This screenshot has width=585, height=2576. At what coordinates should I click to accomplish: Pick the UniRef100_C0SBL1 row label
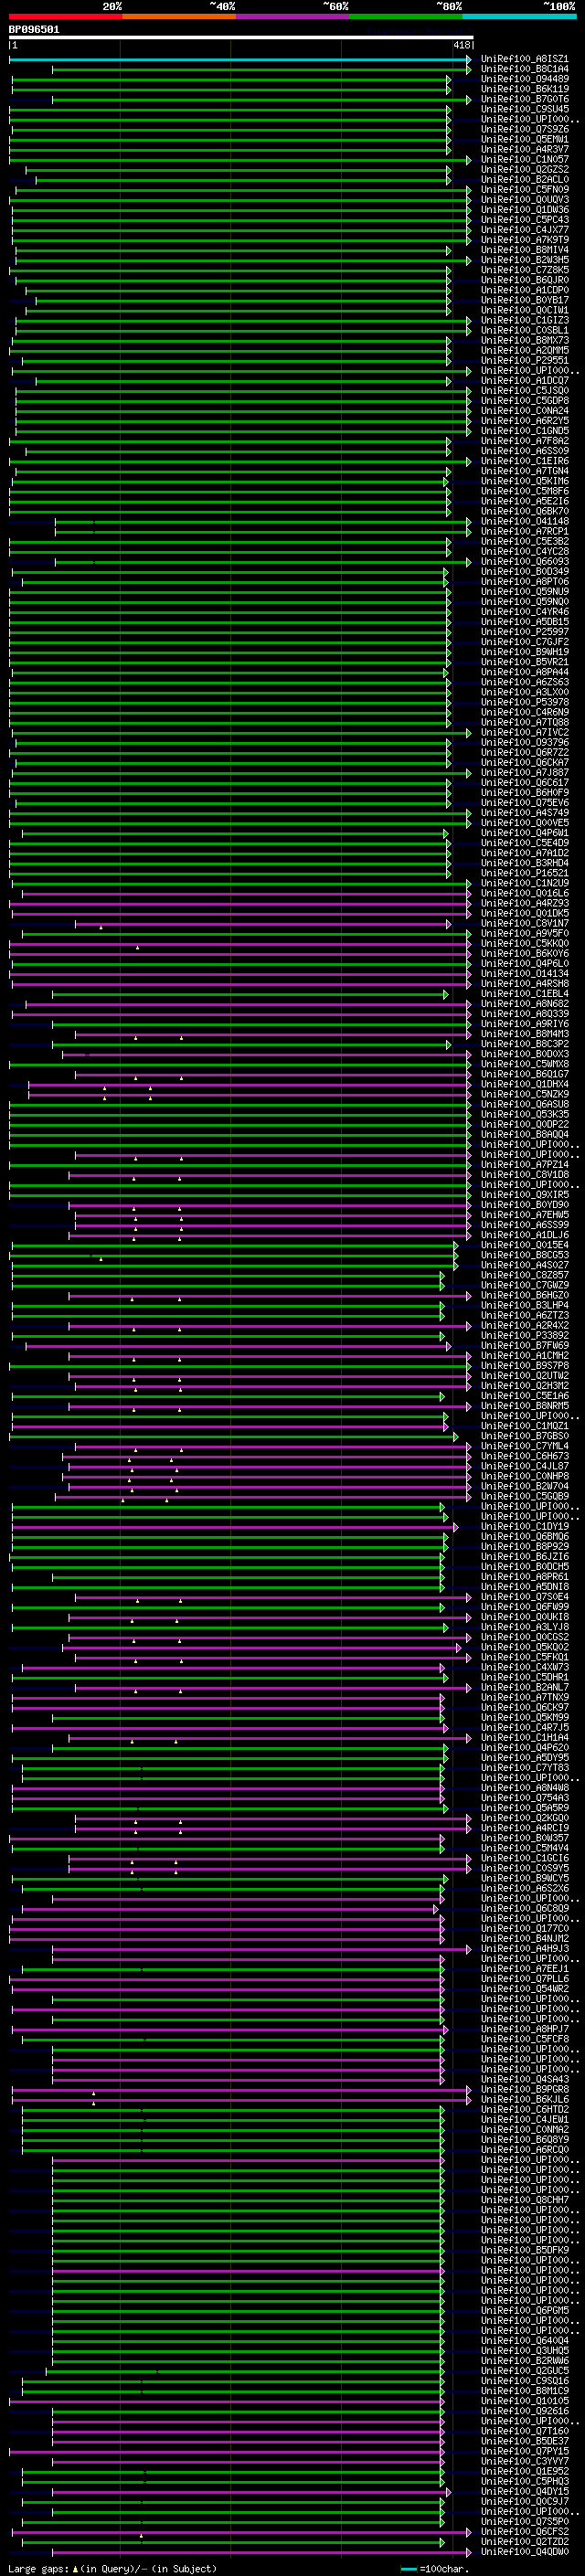coord(524,330)
